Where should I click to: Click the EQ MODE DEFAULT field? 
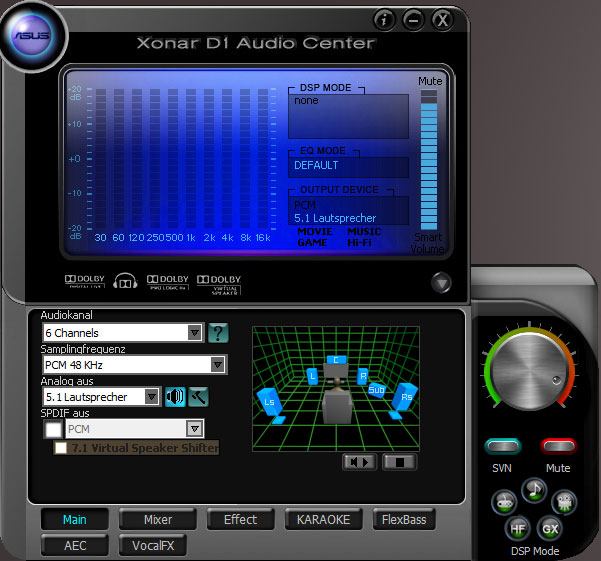(348, 167)
